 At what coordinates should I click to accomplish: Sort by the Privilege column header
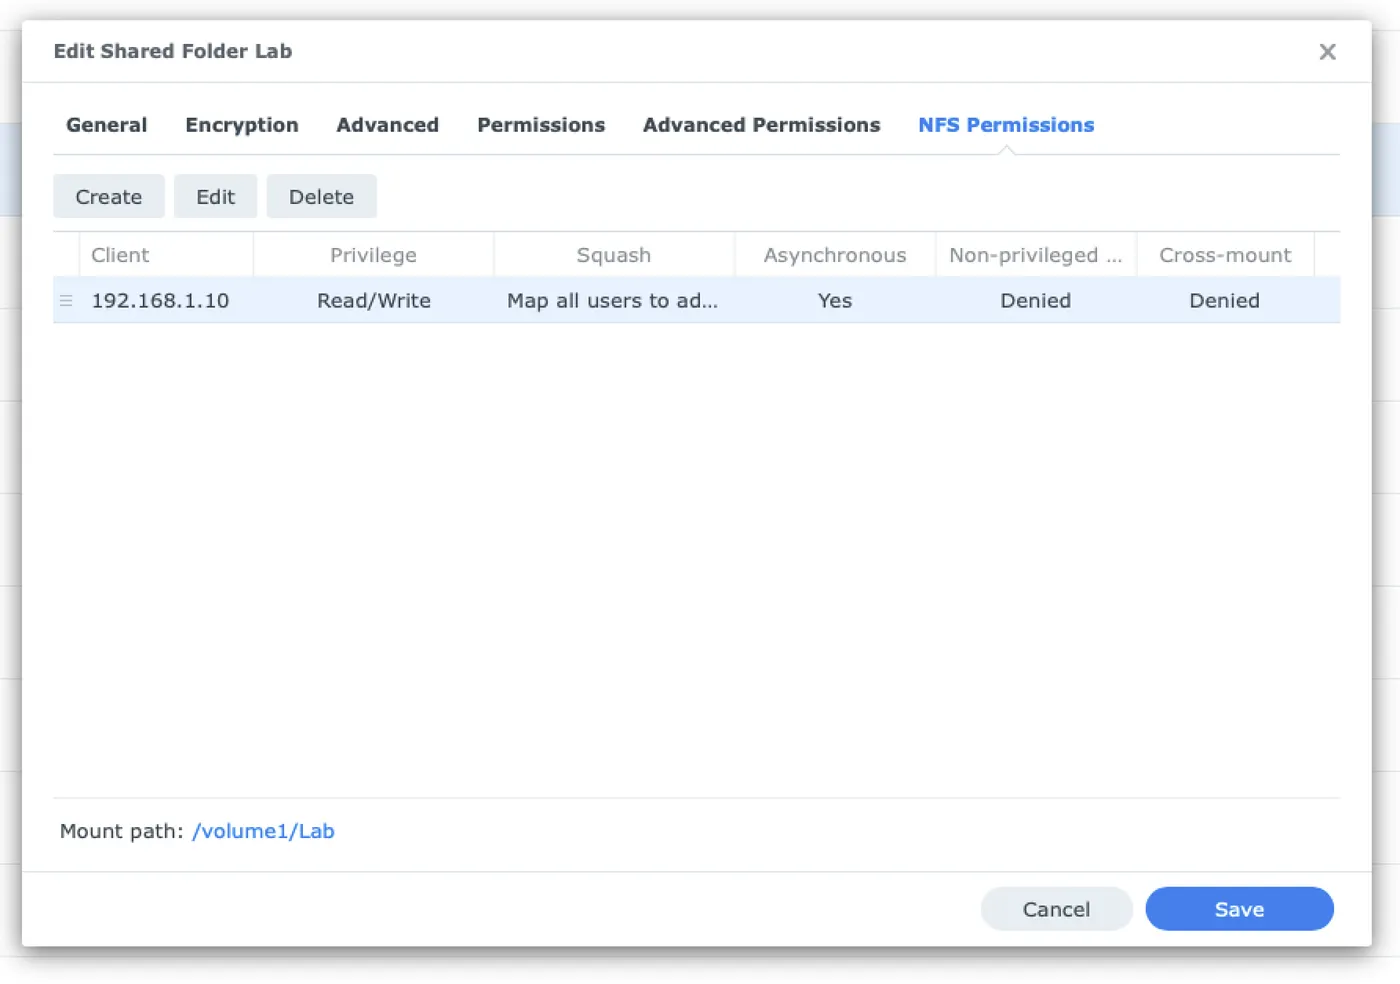coord(373,255)
